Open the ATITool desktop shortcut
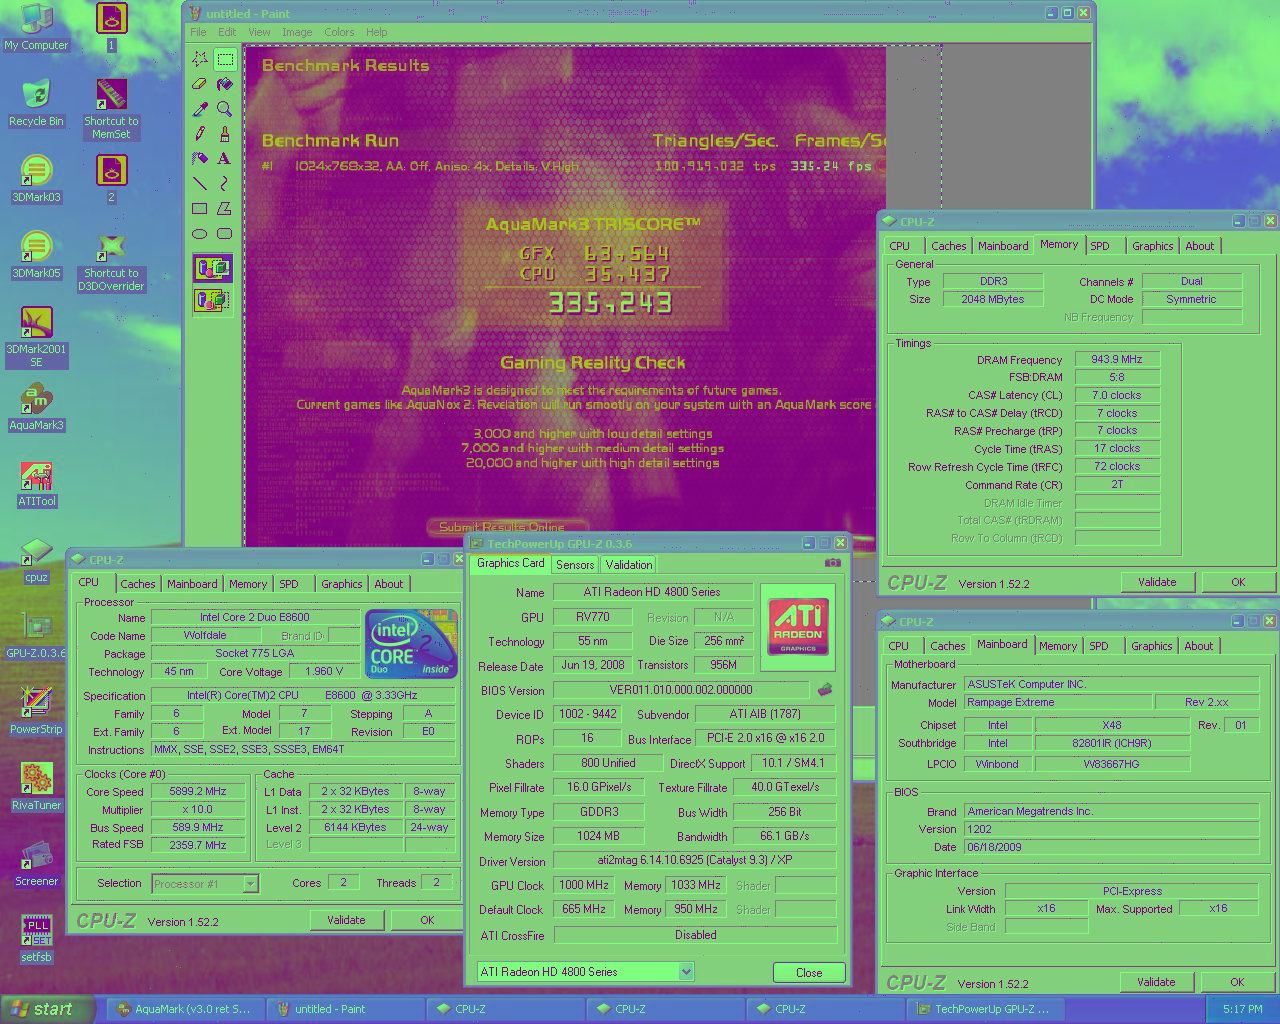This screenshot has width=1280, height=1024. click(x=36, y=484)
